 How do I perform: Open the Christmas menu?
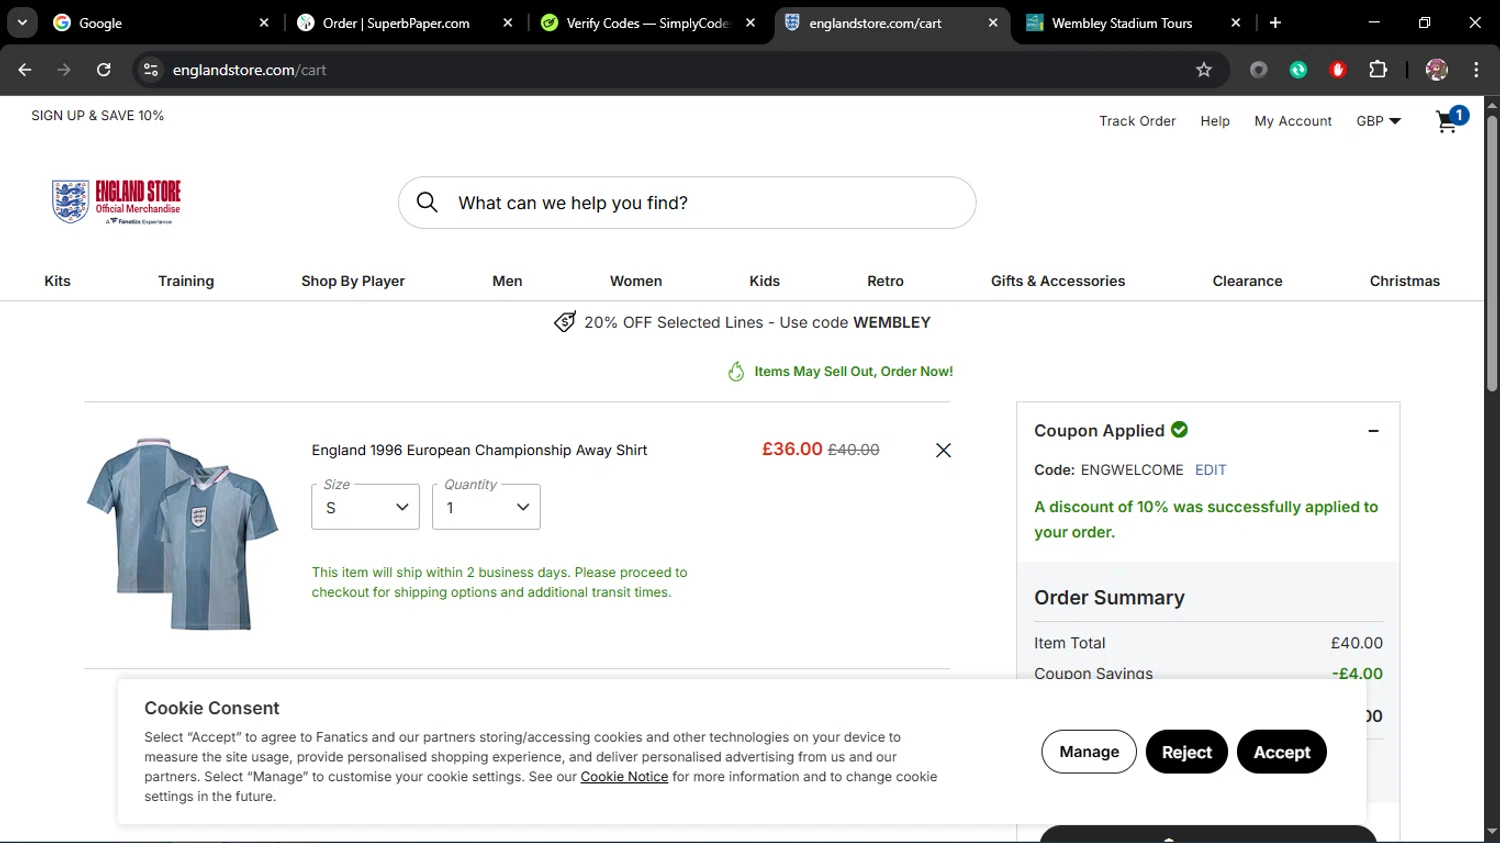[x=1404, y=281]
